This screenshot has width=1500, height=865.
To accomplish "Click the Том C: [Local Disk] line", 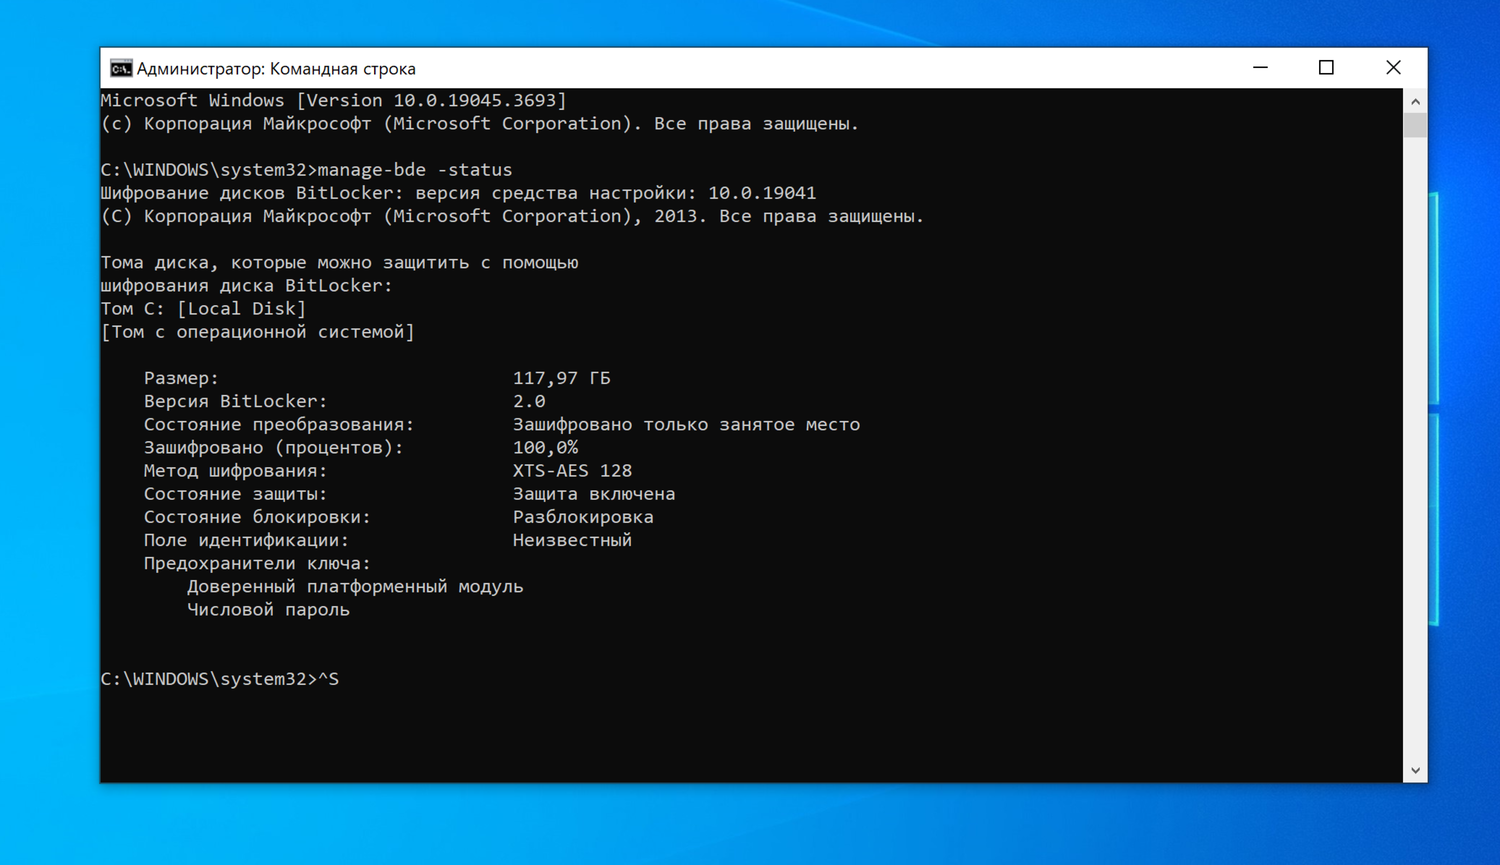I will click(204, 309).
